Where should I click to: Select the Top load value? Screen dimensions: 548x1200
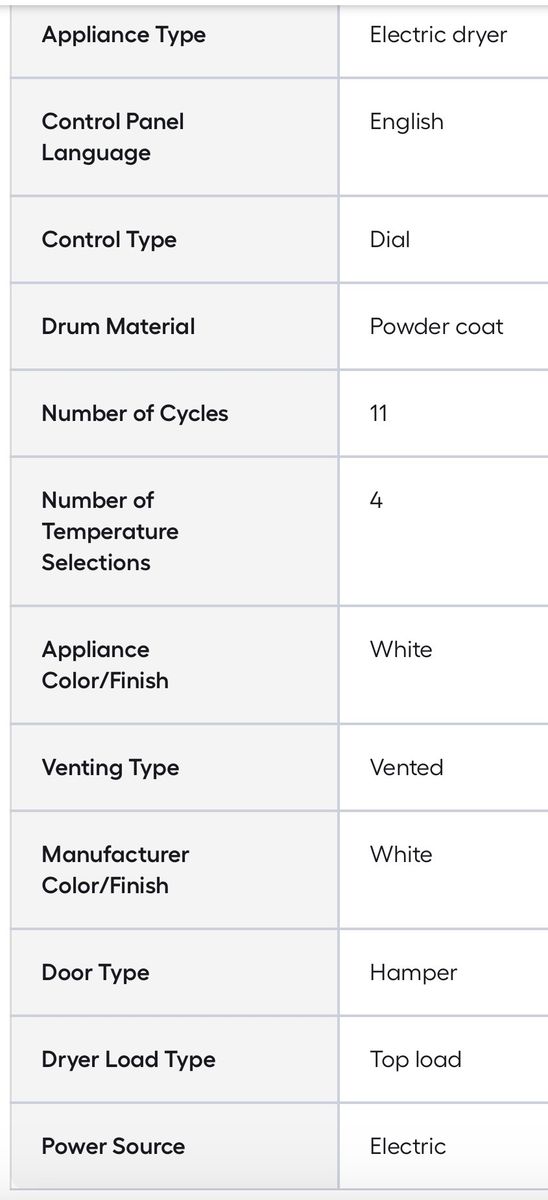(x=415, y=1059)
